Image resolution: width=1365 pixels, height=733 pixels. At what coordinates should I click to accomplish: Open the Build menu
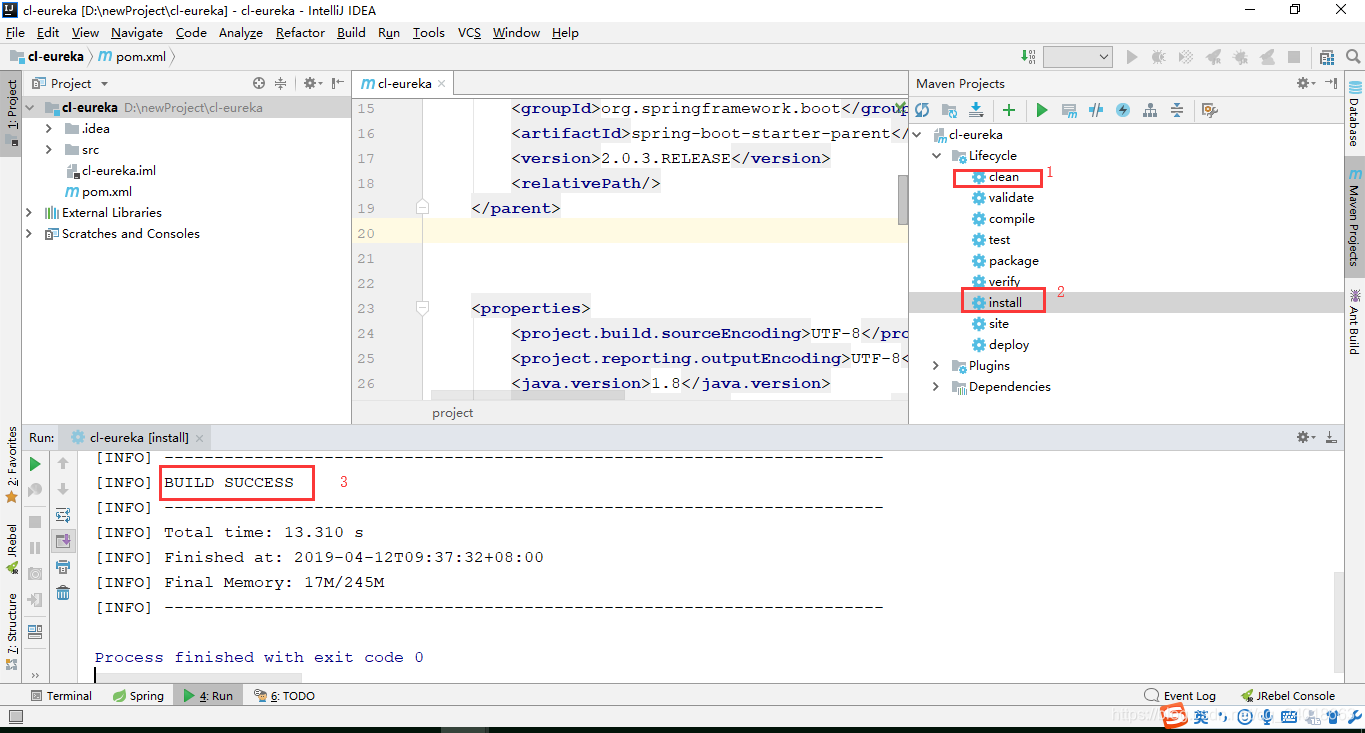tap(351, 32)
